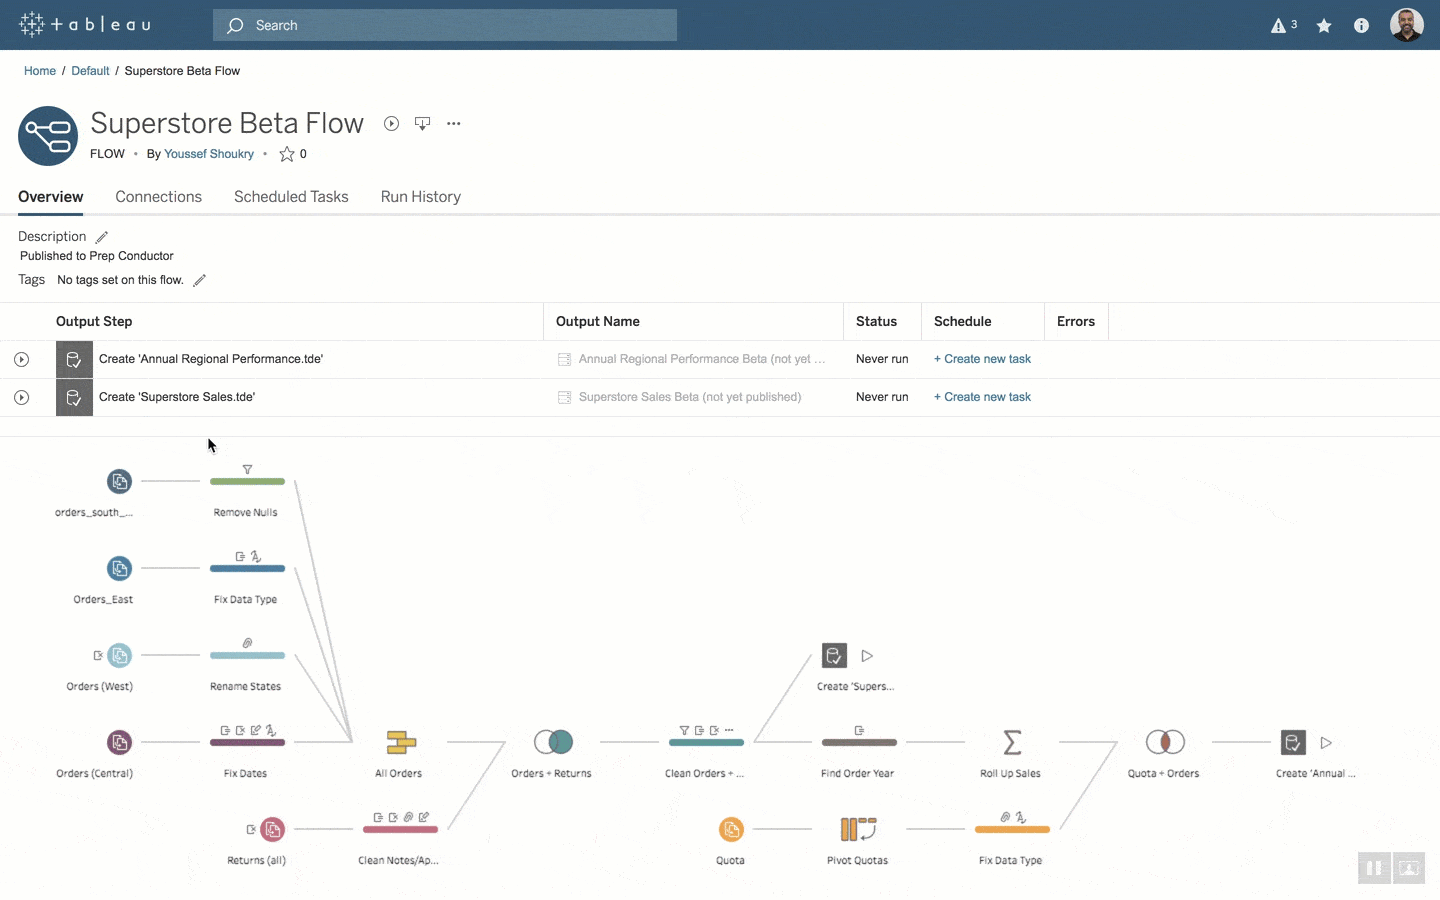Viewport: 1440px width, 900px height.
Task: Go to Home breadcrumb
Action: 40,71
